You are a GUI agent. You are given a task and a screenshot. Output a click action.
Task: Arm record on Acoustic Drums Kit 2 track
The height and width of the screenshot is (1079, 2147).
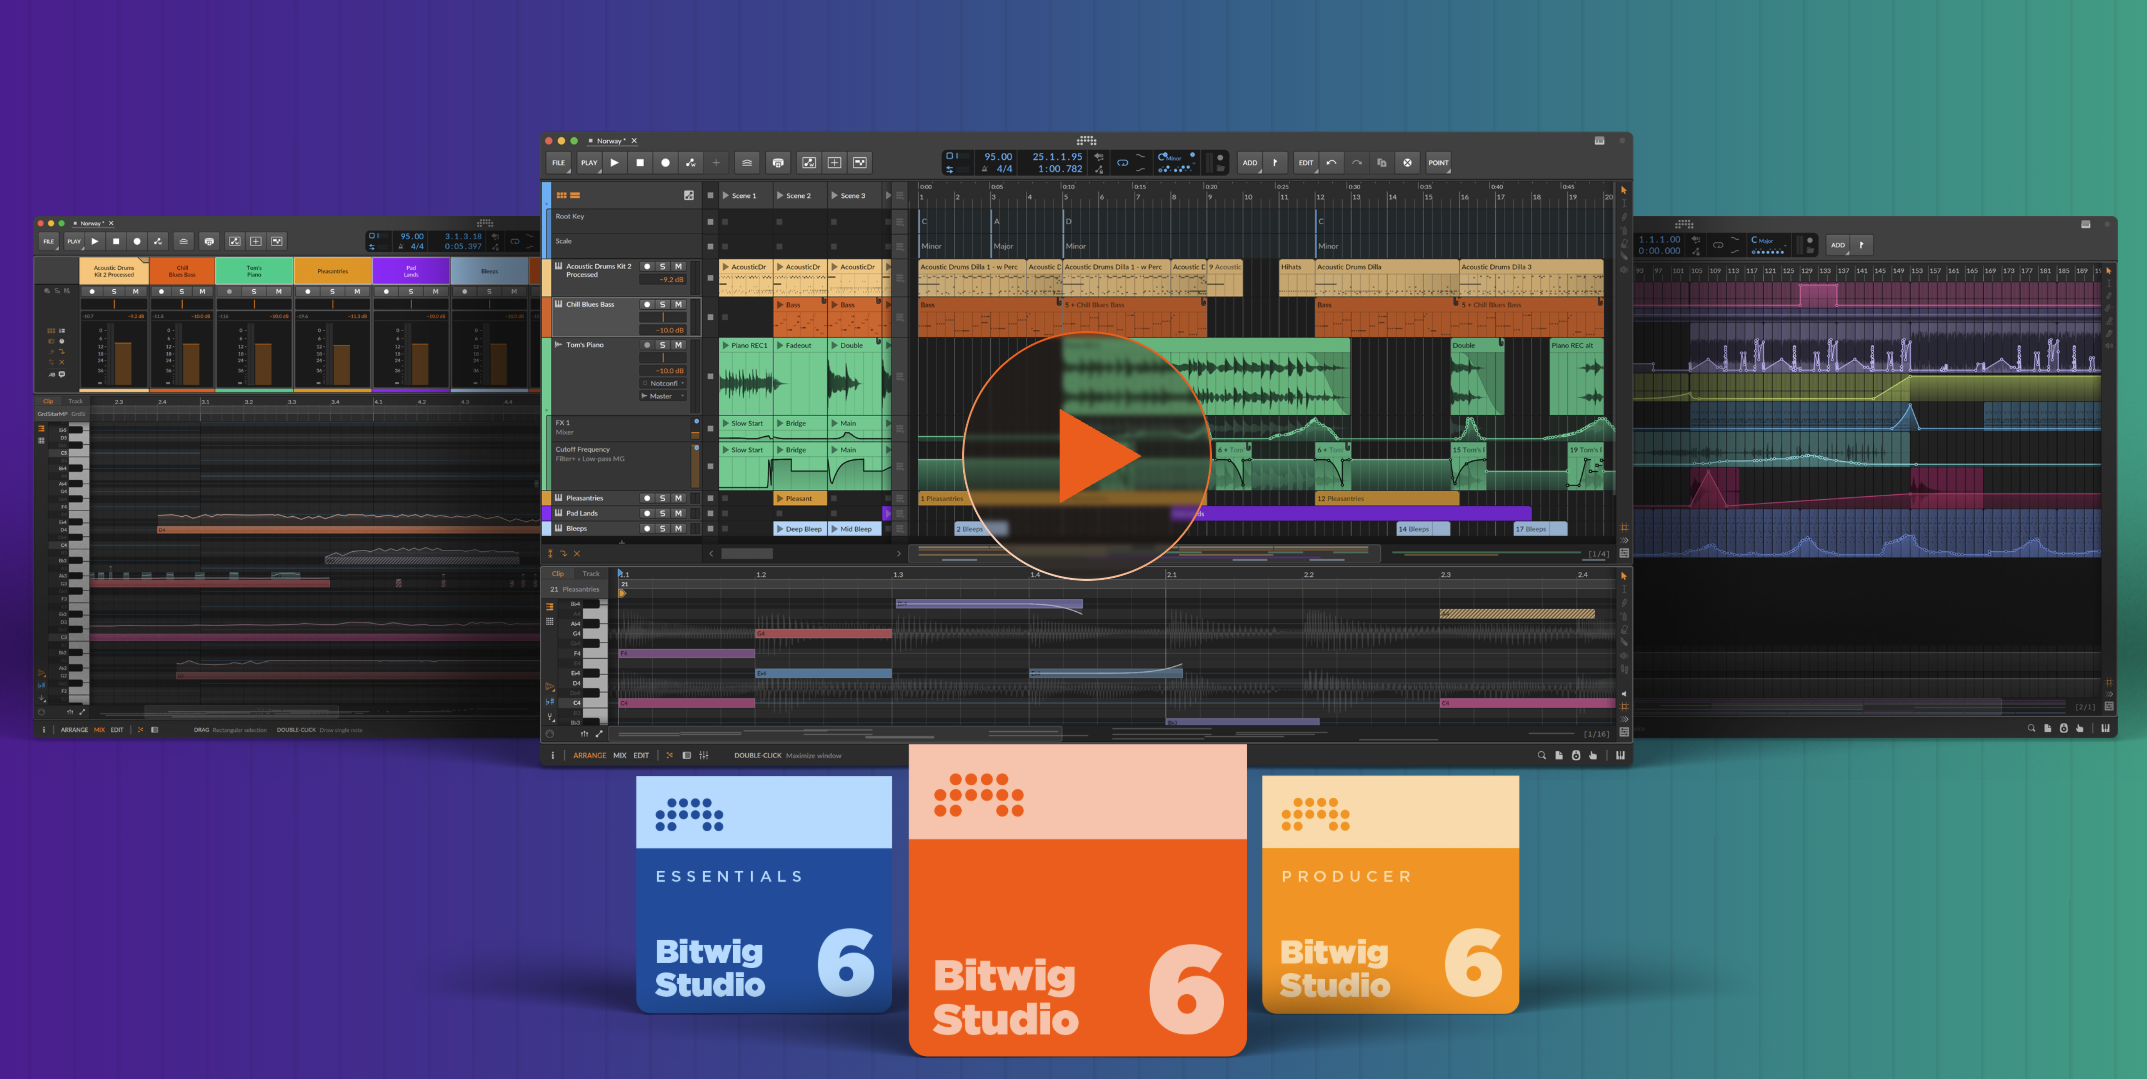647,266
